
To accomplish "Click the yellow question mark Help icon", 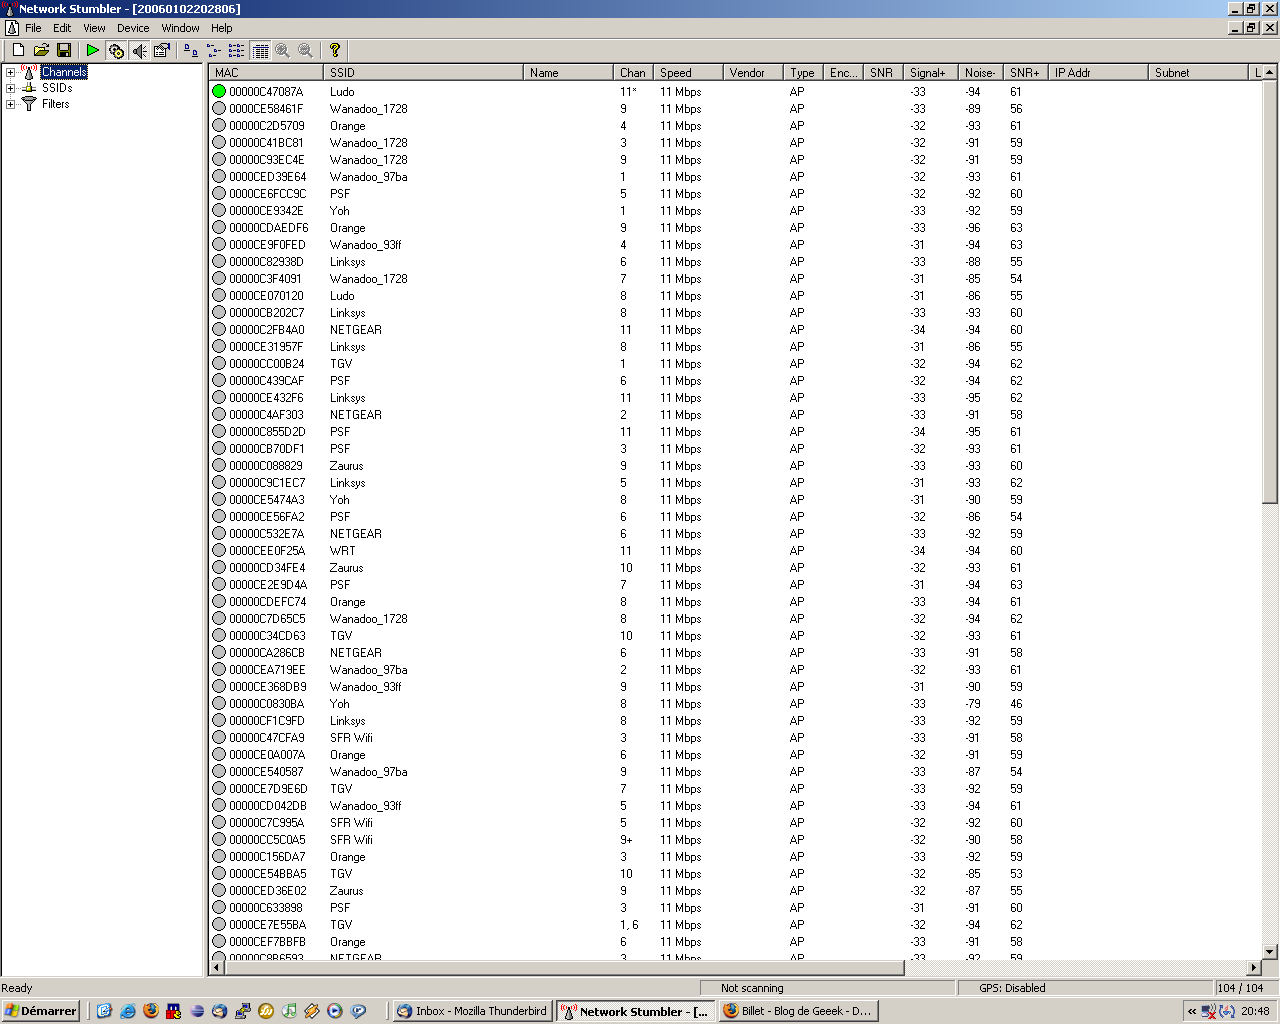I will coord(335,50).
